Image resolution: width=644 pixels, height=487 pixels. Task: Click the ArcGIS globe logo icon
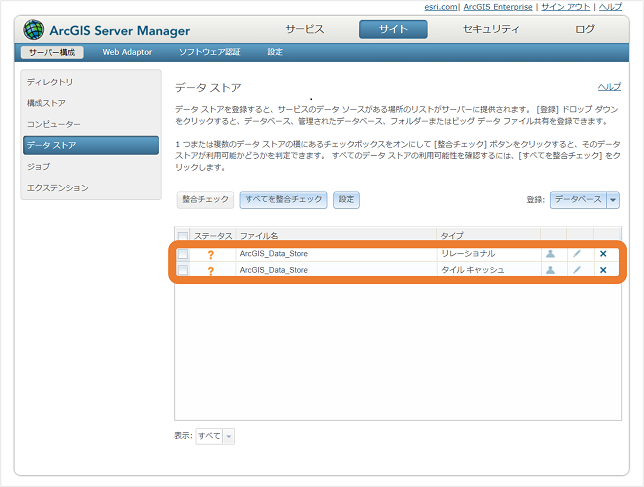point(34,30)
